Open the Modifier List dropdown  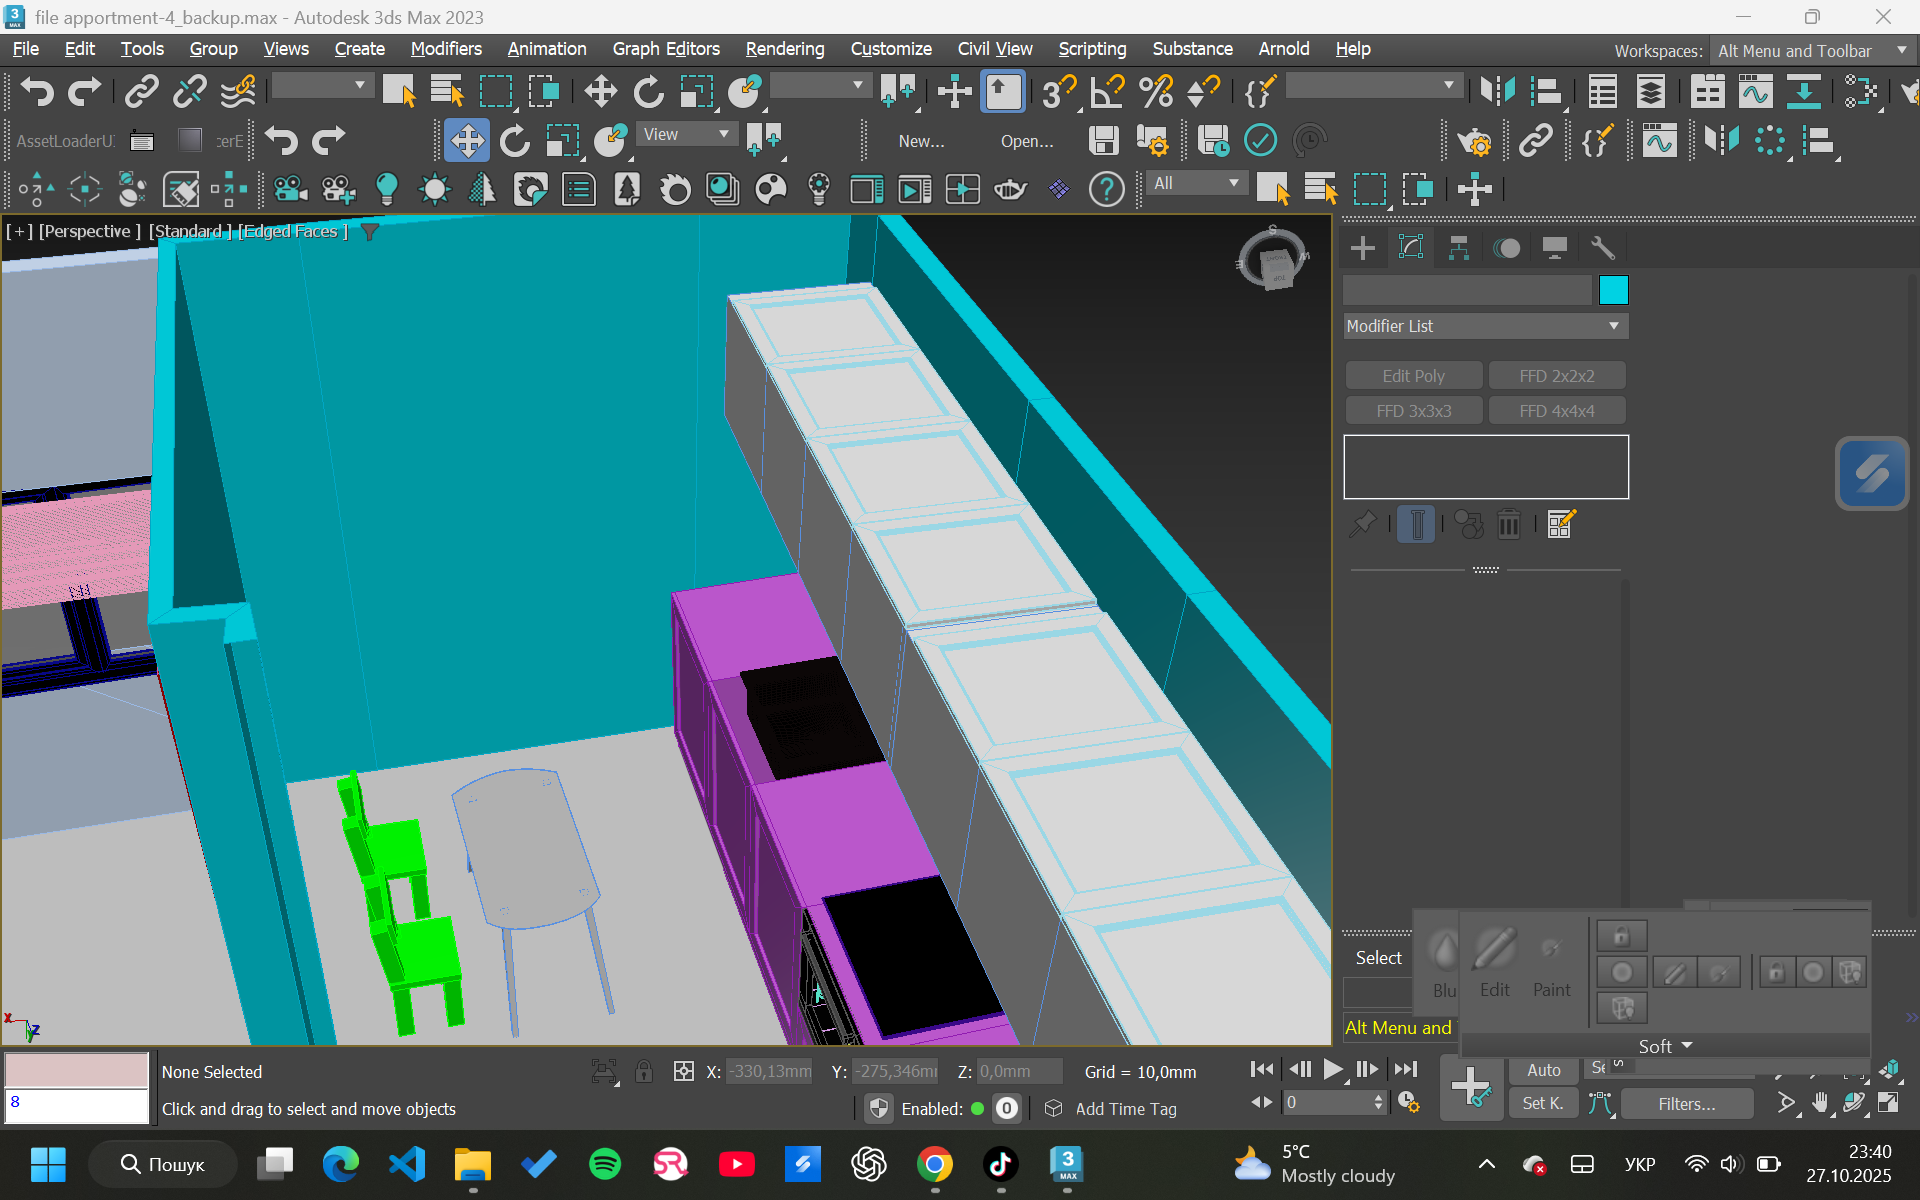pyautogui.click(x=1485, y=326)
